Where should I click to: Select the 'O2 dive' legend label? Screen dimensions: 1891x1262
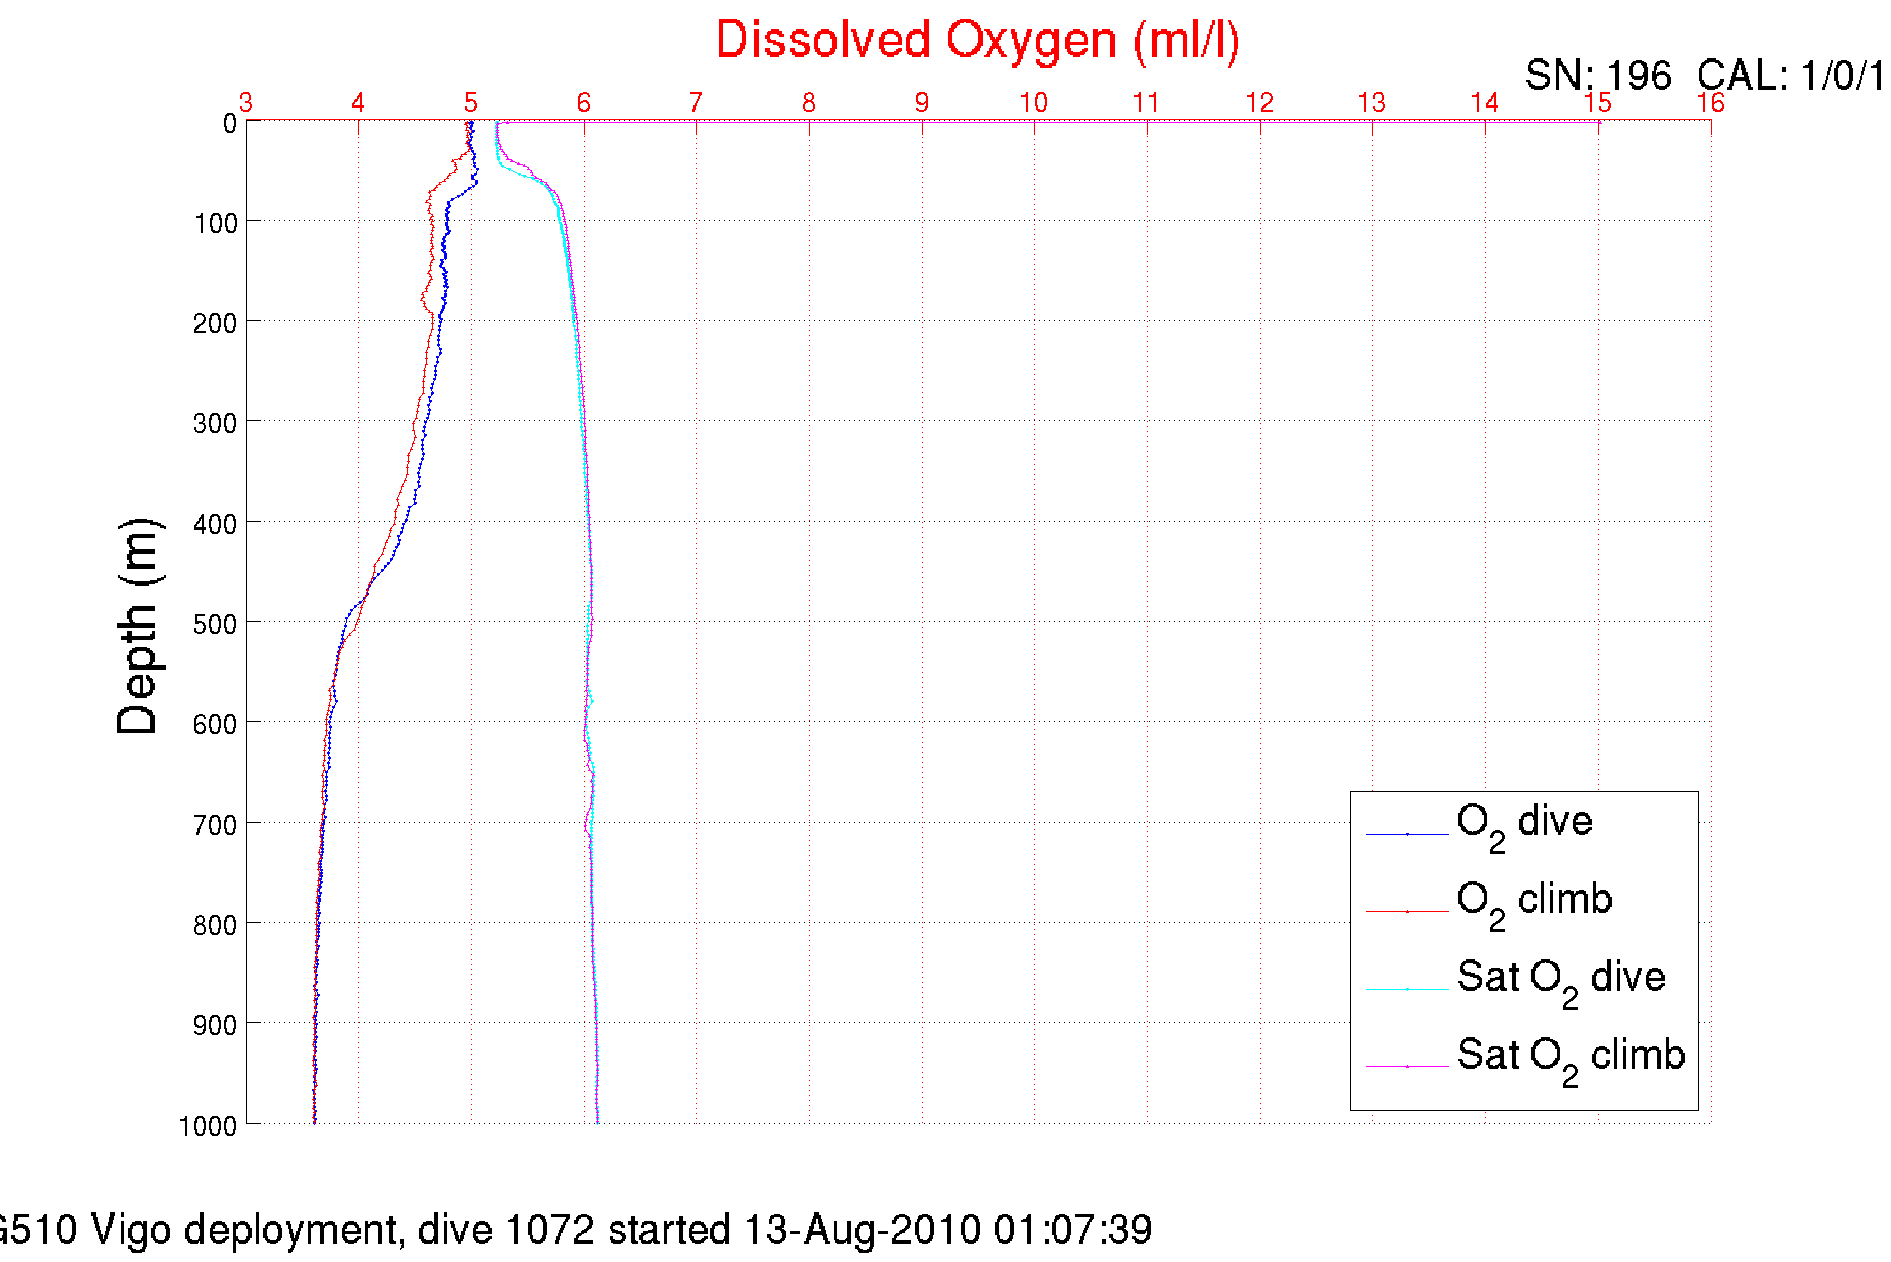coord(1523,823)
